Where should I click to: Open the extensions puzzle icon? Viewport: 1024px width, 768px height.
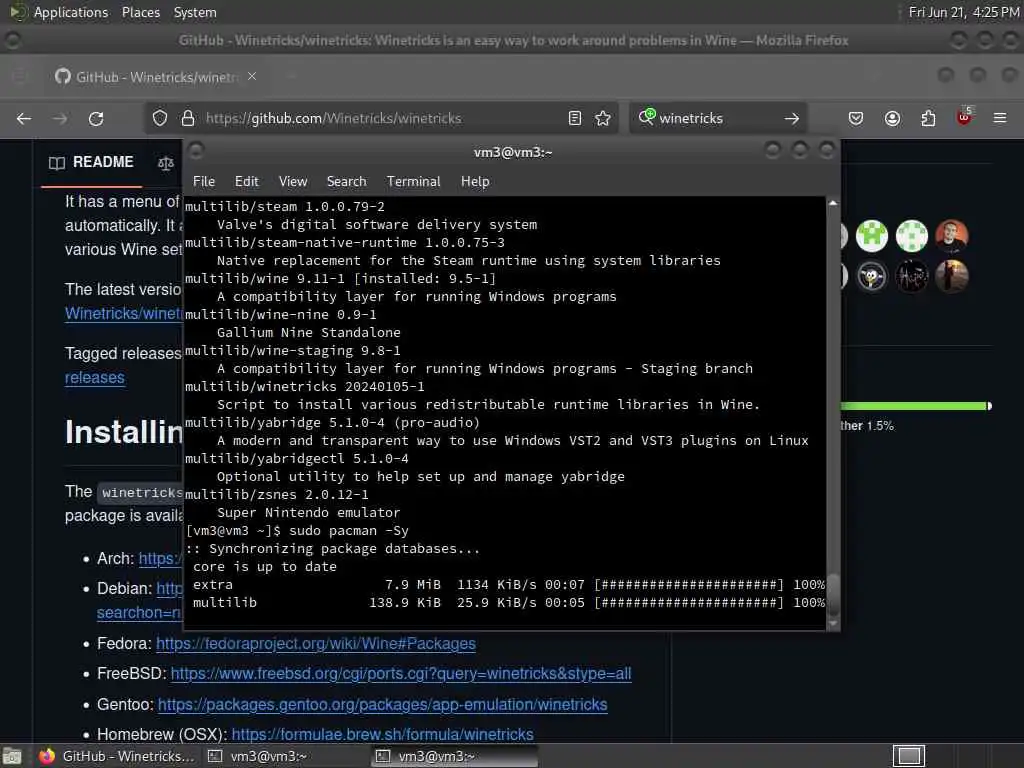pos(928,118)
